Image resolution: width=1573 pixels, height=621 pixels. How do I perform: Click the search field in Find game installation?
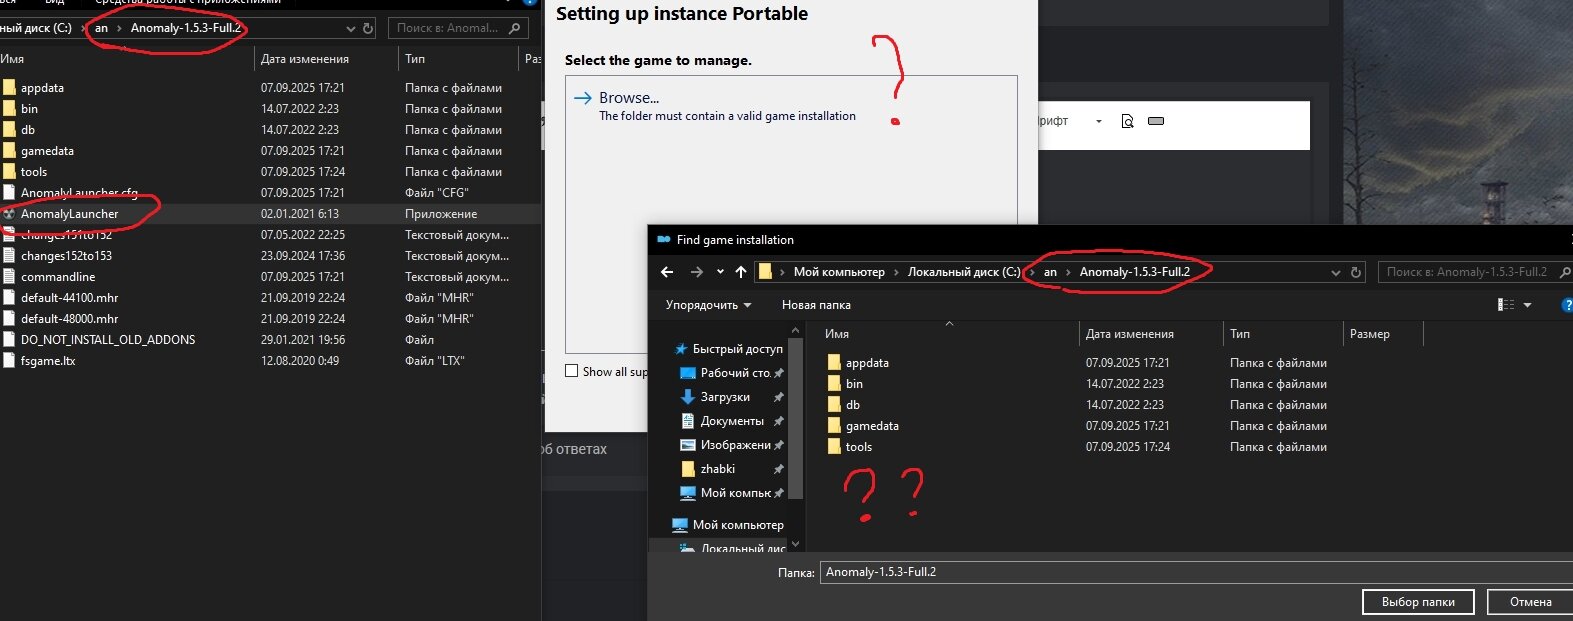click(x=1473, y=272)
